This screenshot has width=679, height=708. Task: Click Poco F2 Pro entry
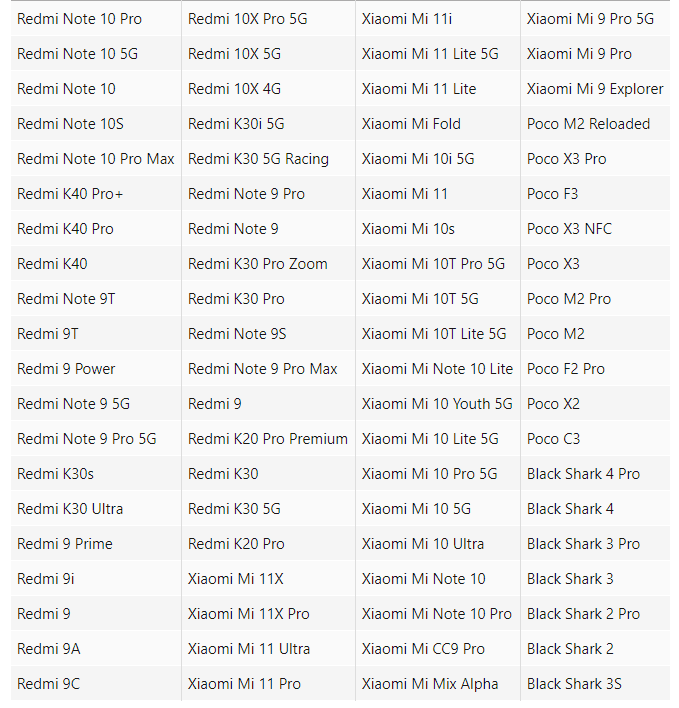(566, 369)
